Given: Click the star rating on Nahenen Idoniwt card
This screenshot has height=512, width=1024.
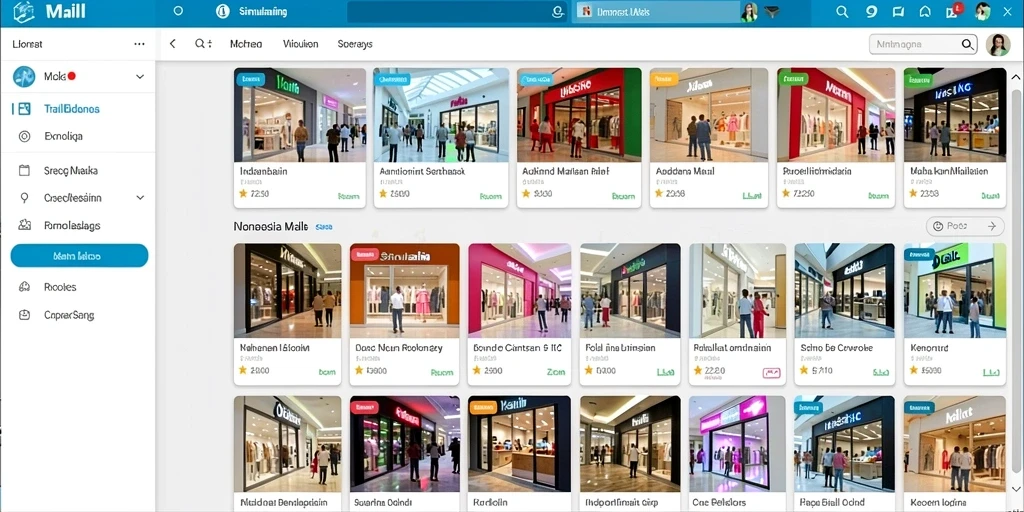Looking at the screenshot, I should (243, 370).
